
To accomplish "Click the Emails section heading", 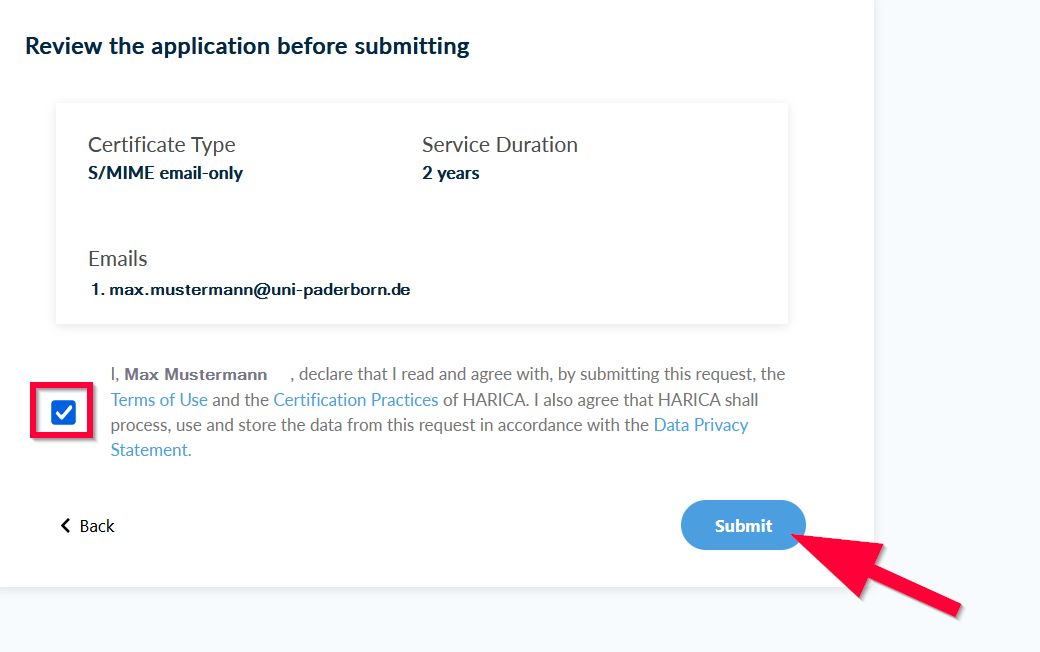I will click(118, 259).
